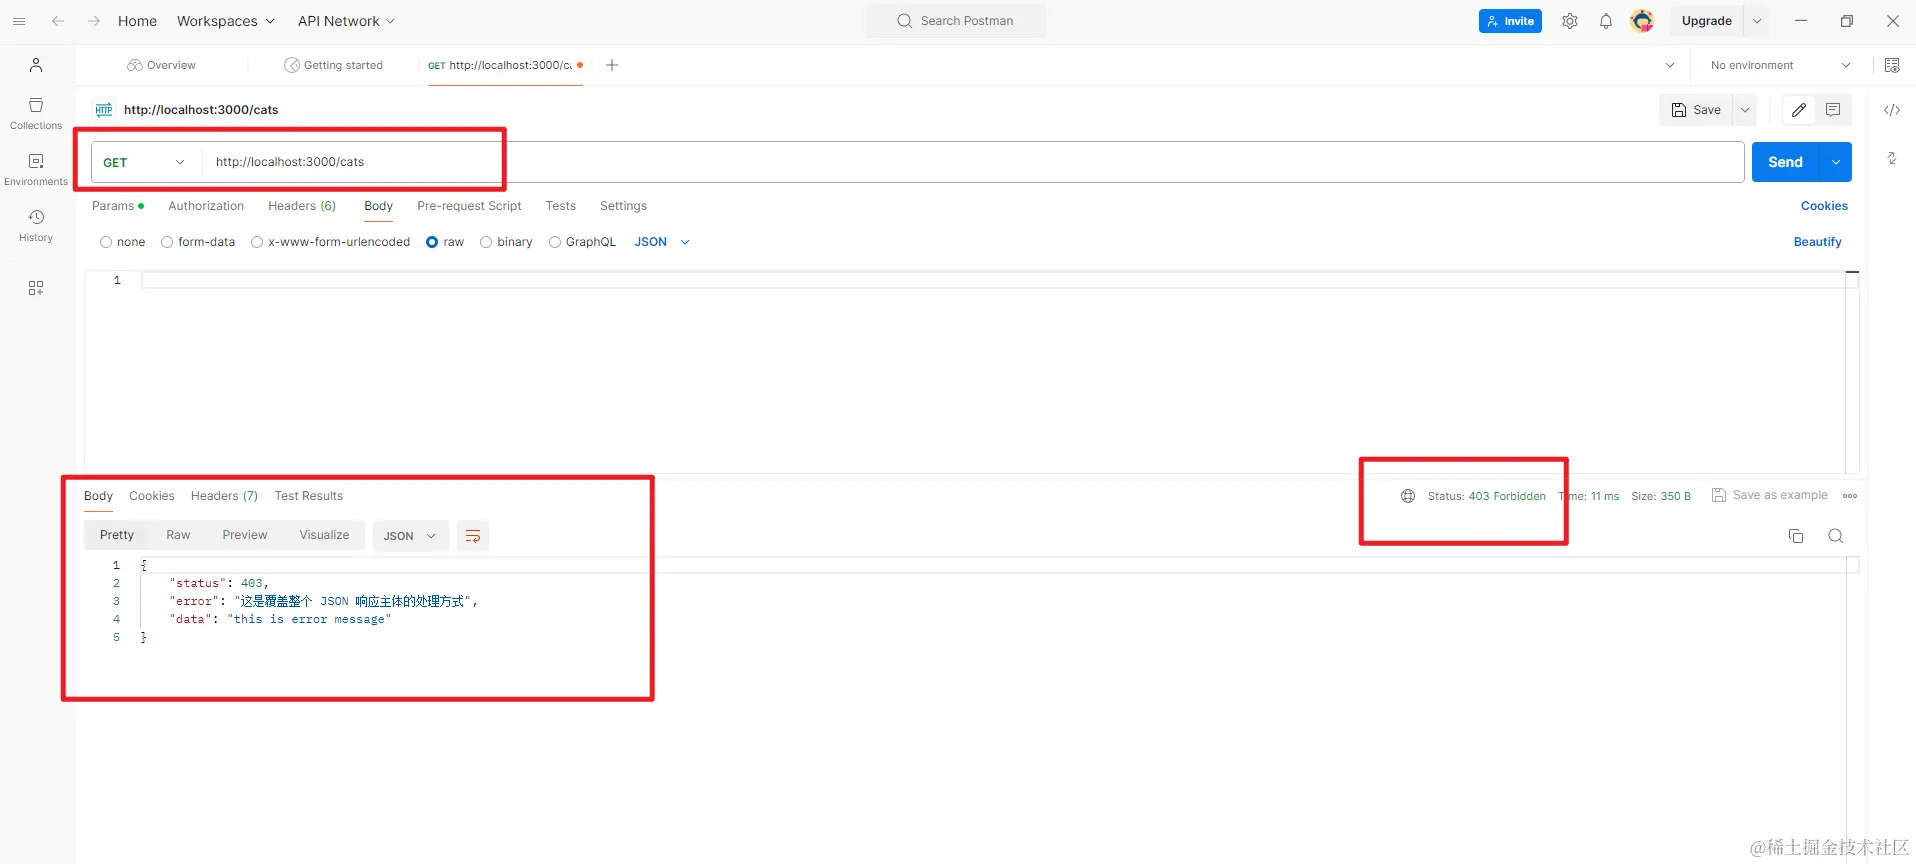Open the Overview tab

coord(162,65)
